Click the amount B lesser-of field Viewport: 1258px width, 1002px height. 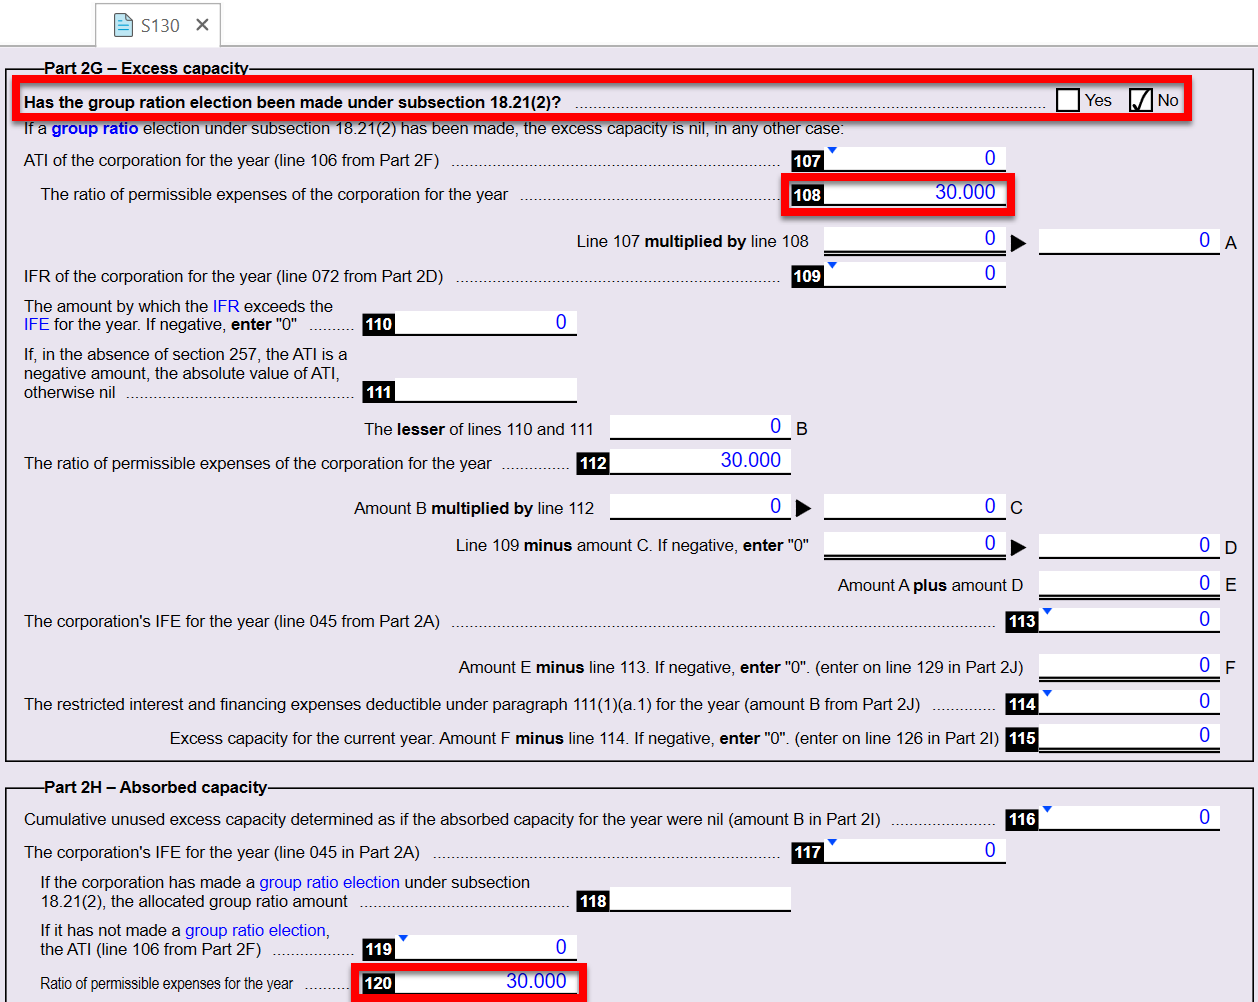[700, 427]
